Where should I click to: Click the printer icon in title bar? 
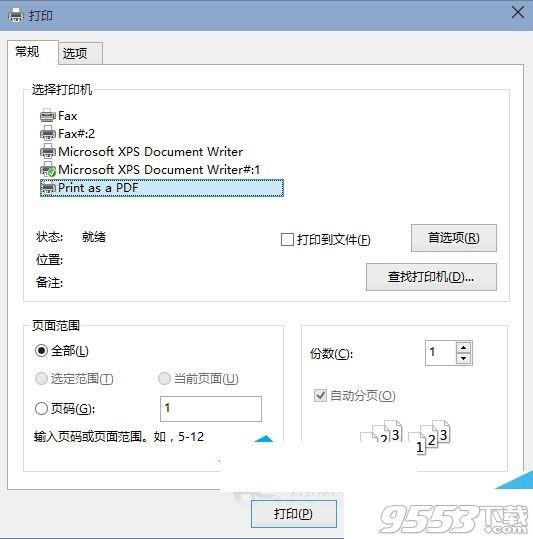[x=16, y=15]
